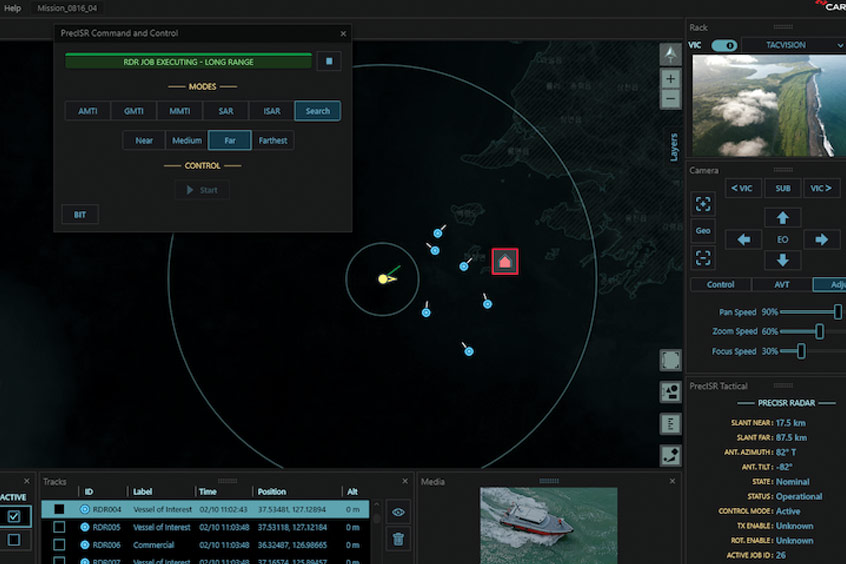Open the Help menu

click(12, 7)
